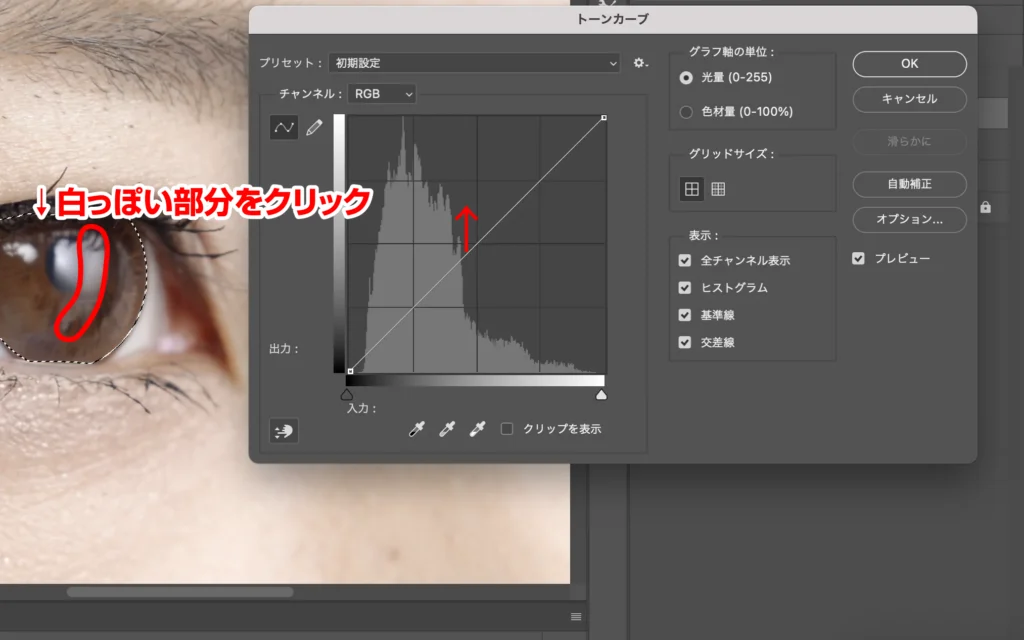Choose the simple 4x4 grid size icon
The image size is (1024, 640).
coord(691,188)
